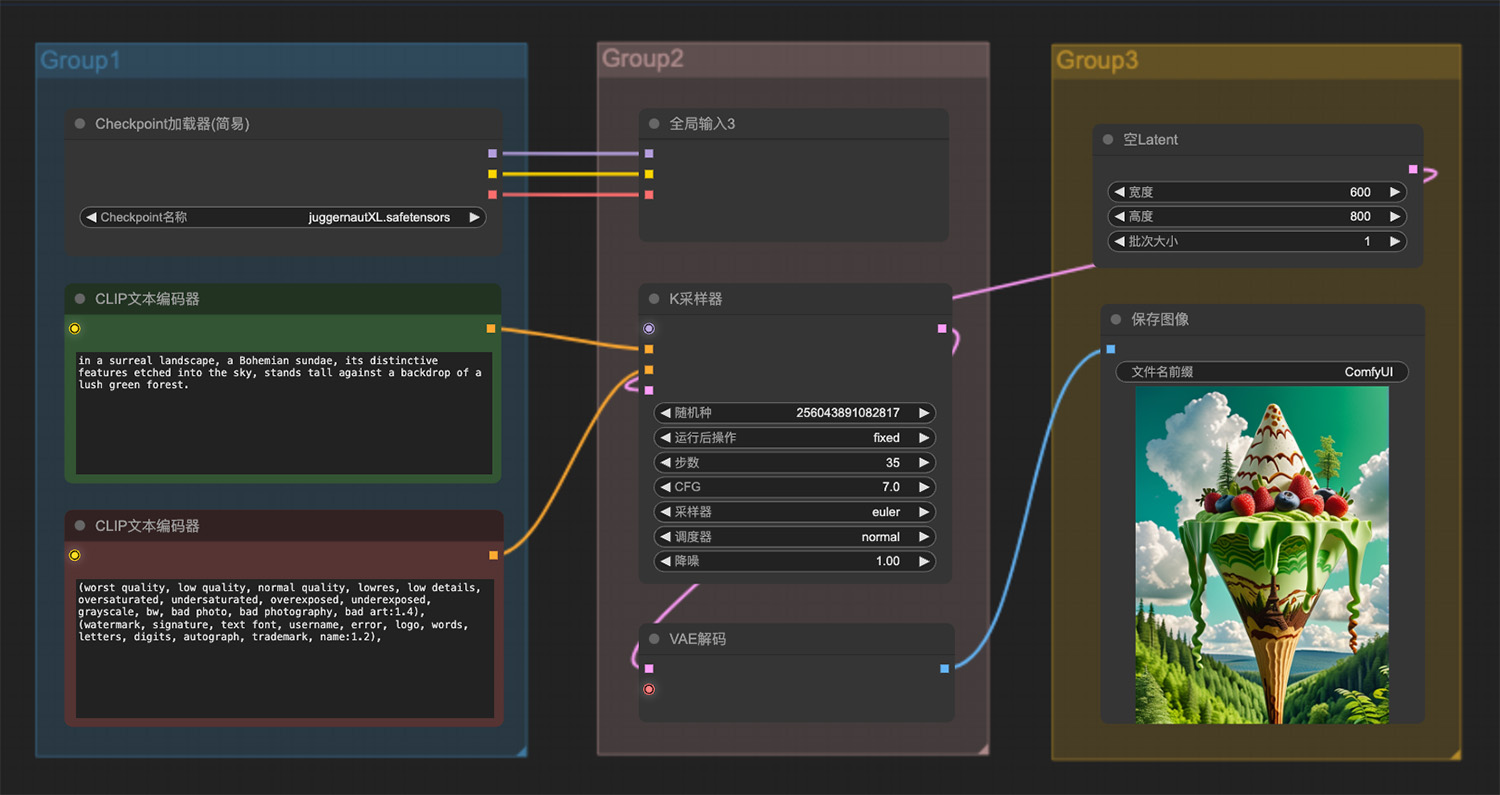This screenshot has width=1500, height=795.
Task: Click the orange output socket of the red CLIP文本编码器
Action: pyautogui.click(x=493, y=555)
